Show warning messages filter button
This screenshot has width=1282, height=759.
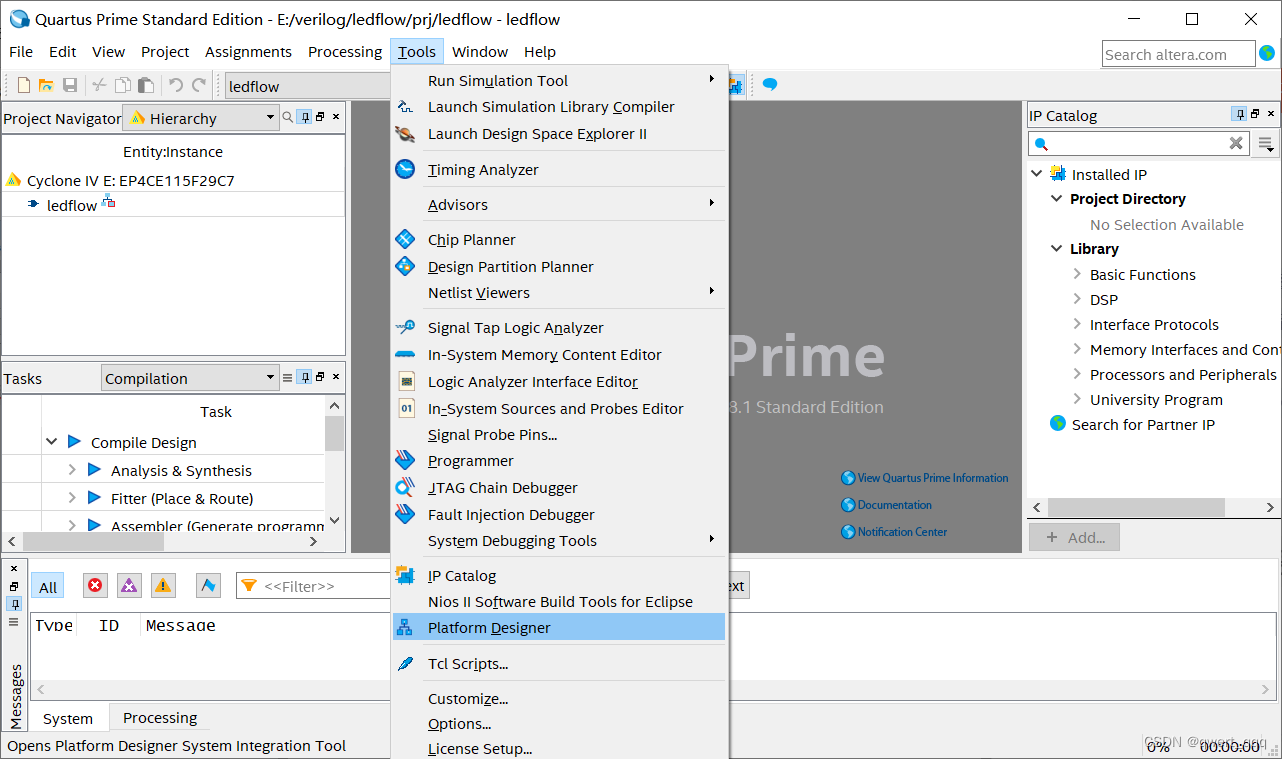(163, 585)
